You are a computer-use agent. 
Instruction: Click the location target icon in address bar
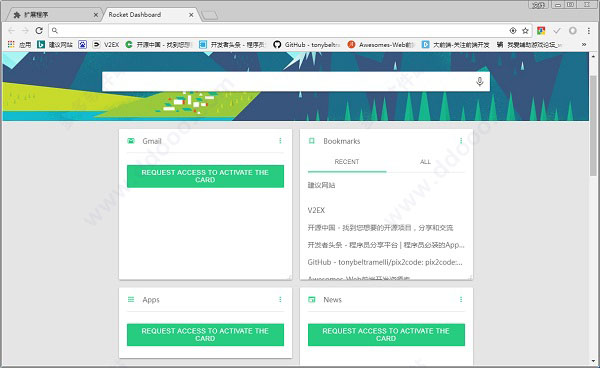tap(513, 31)
